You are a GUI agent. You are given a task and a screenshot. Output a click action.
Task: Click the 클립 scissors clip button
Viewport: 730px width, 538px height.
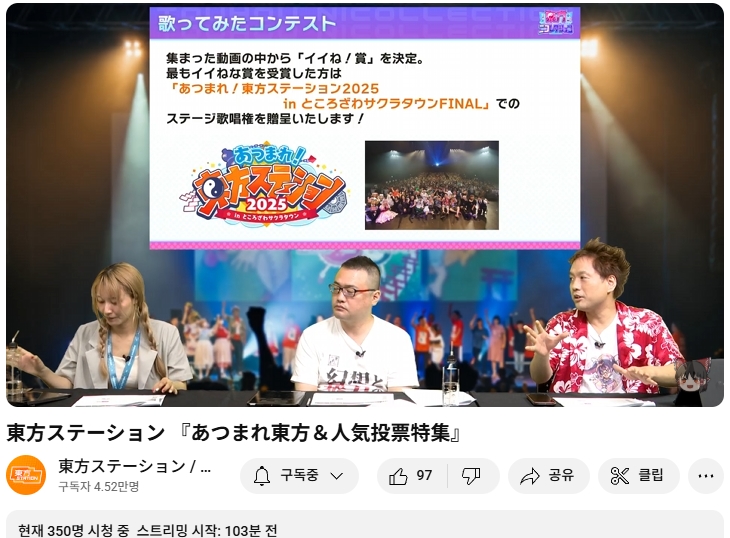coord(638,476)
